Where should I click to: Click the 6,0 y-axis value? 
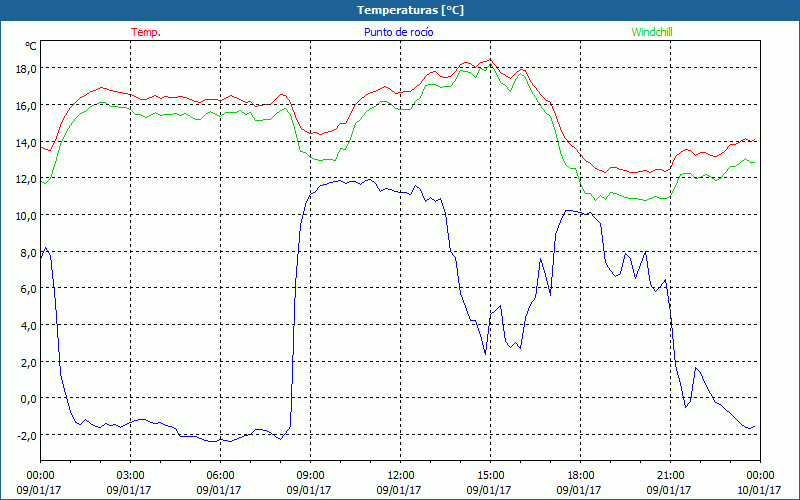(x=28, y=289)
